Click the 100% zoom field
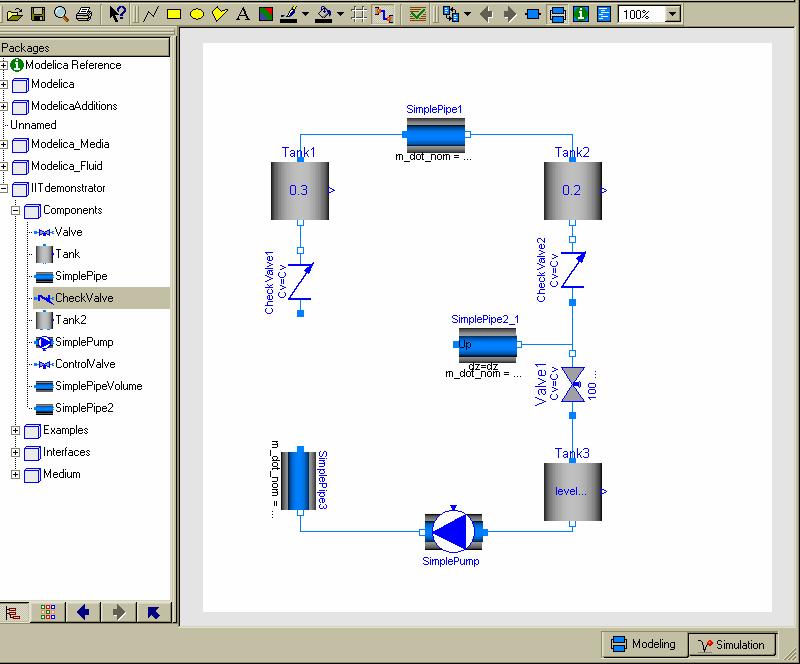The image size is (800, 664). 642,14
